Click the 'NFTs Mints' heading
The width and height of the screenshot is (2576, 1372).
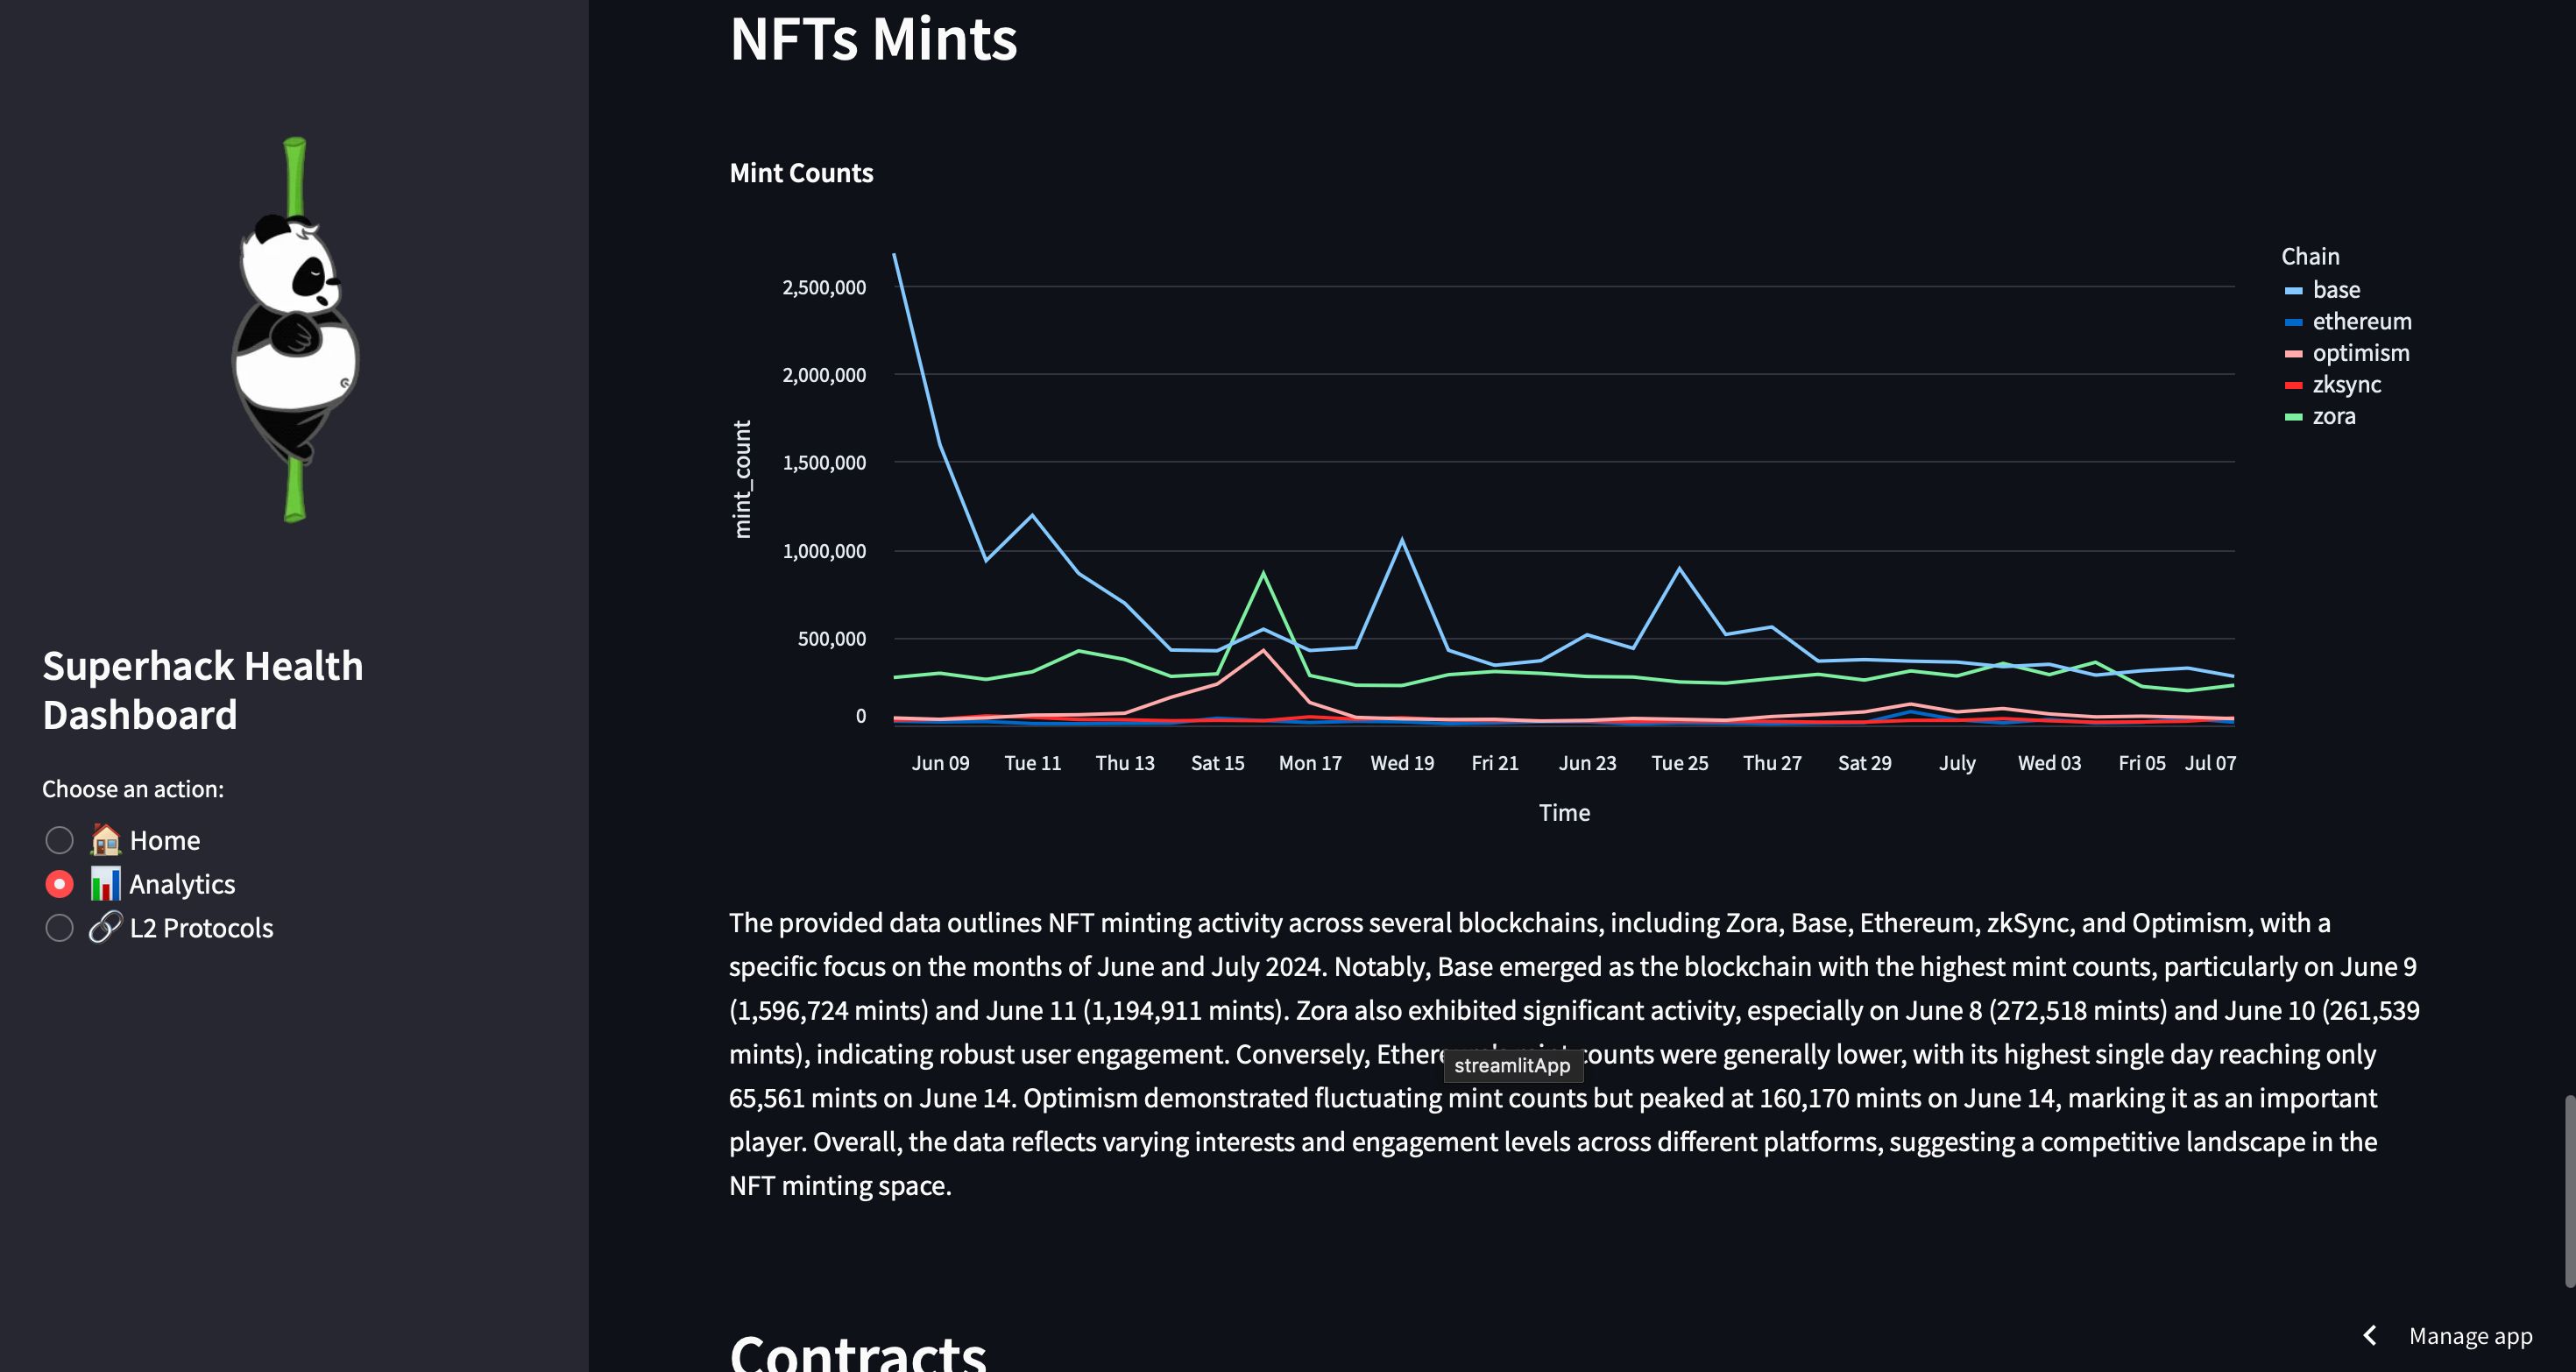click(x=873, y=38)
